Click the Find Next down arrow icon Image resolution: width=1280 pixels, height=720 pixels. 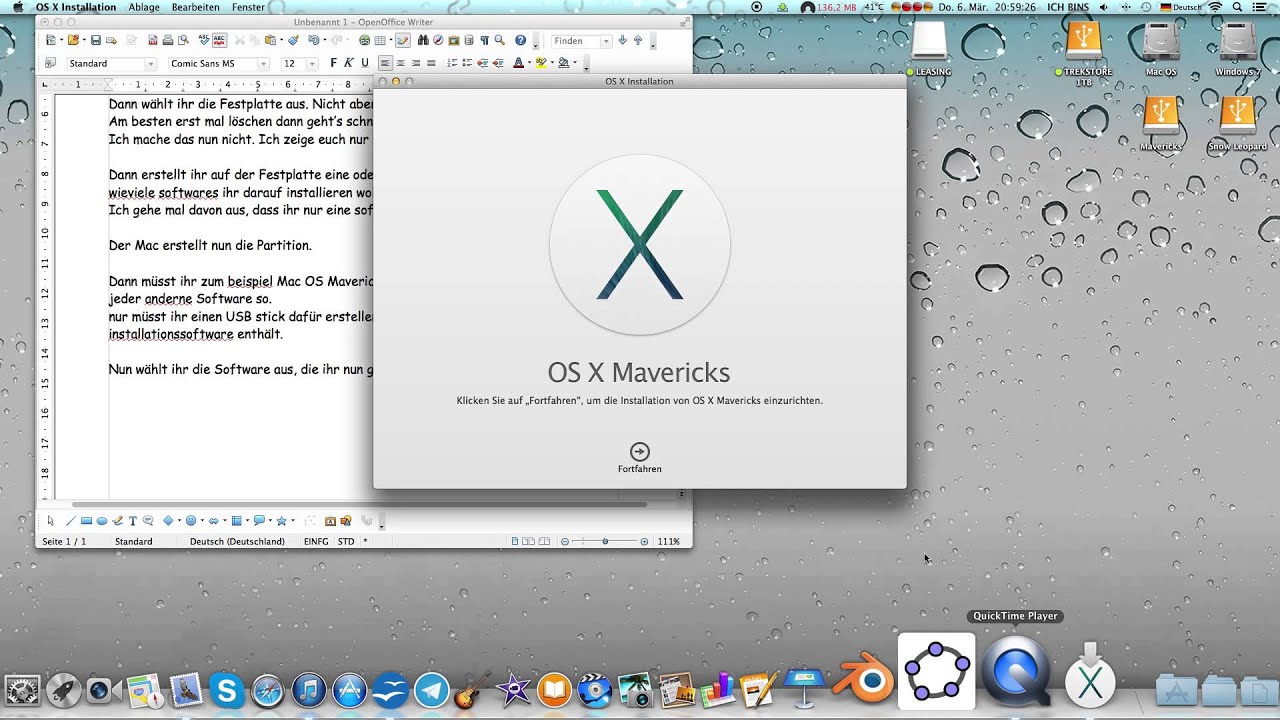(x=622, y=40)
